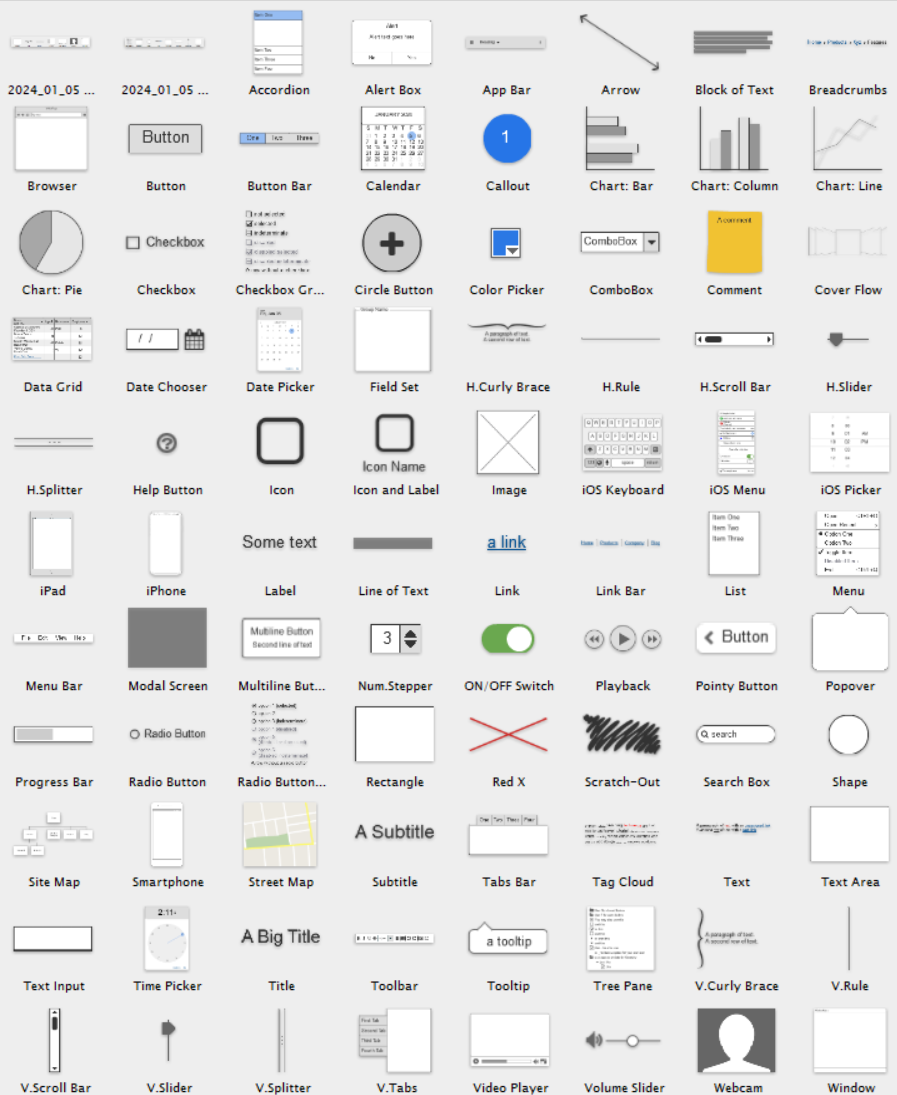The image size is (897, 1095).
Task: Select the Chart: Pie icon
Action: click(x=51, y=242)
